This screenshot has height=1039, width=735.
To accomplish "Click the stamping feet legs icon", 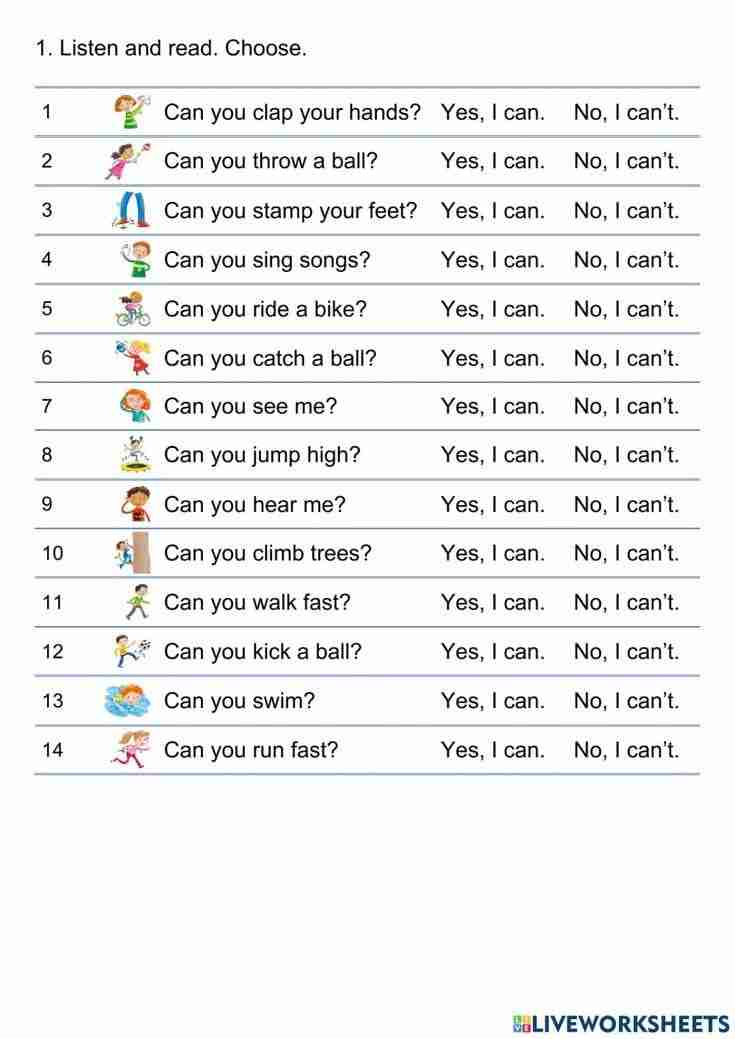I will [132, 210].
